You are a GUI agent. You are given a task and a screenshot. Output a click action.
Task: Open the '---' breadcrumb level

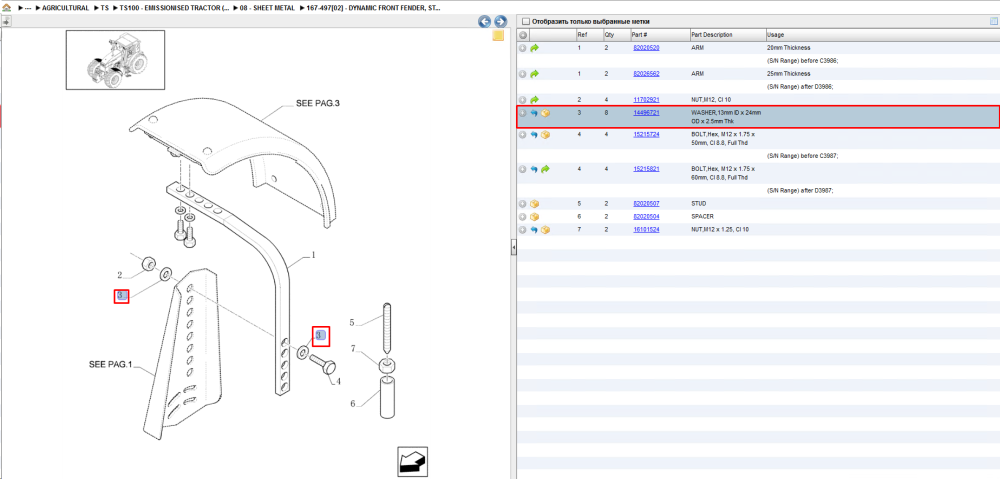[27, 8]
